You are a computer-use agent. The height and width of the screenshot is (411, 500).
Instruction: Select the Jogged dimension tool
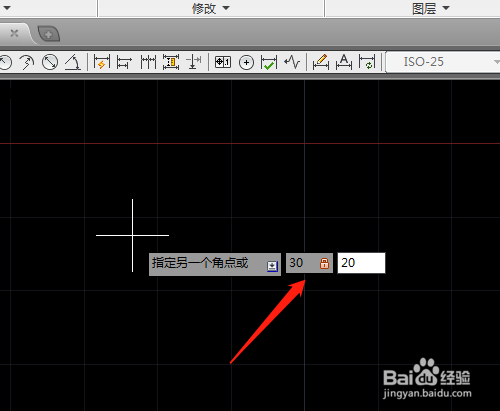point(27,62)
